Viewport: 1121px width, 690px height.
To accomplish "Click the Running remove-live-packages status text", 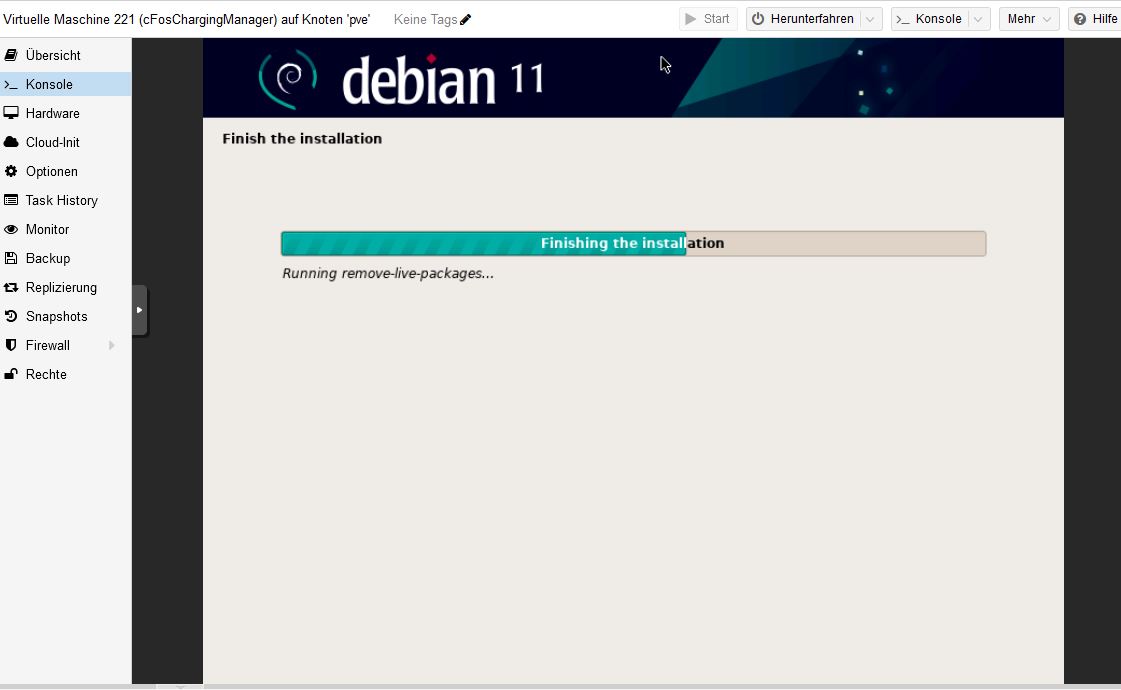I will (x=387, y=273).
